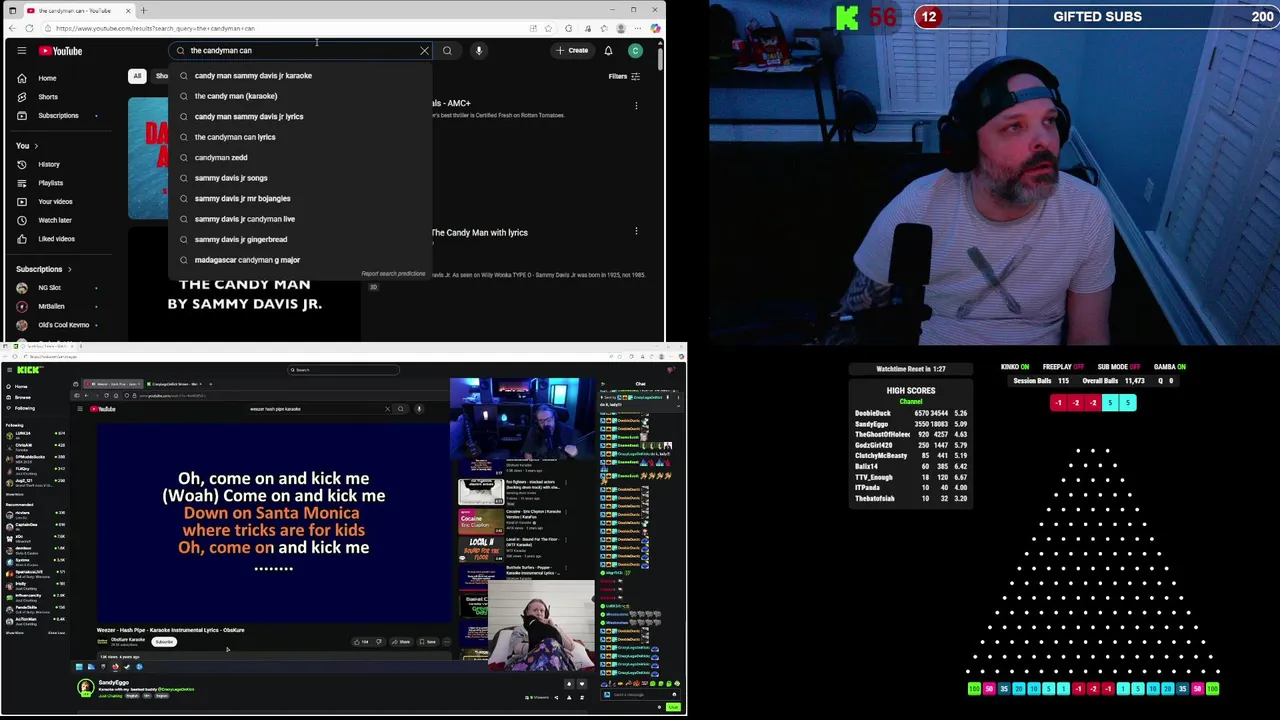Image resolution: width=1280 pixels, height=720 pixels.
Task: Open The Candy Man with lyrics video title
Action: [x=479, y=232]
